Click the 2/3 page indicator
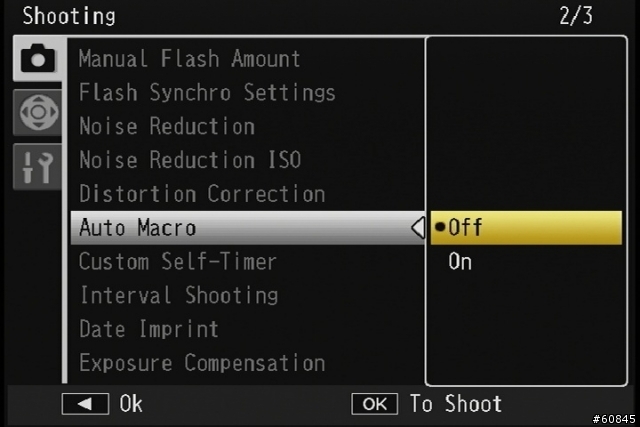The width and height of the screenshot is (640, 427). pos(576,16)
